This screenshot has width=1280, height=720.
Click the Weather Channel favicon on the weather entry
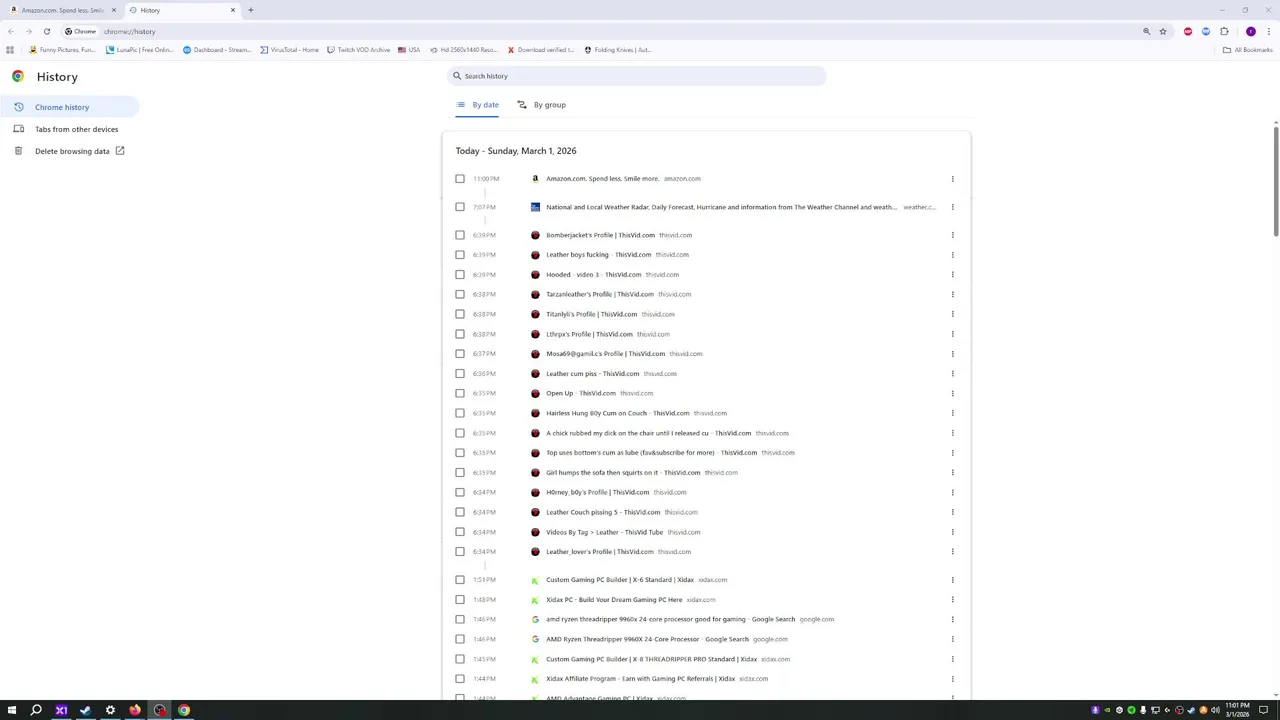pyautogui.click(x=535, y=207)
